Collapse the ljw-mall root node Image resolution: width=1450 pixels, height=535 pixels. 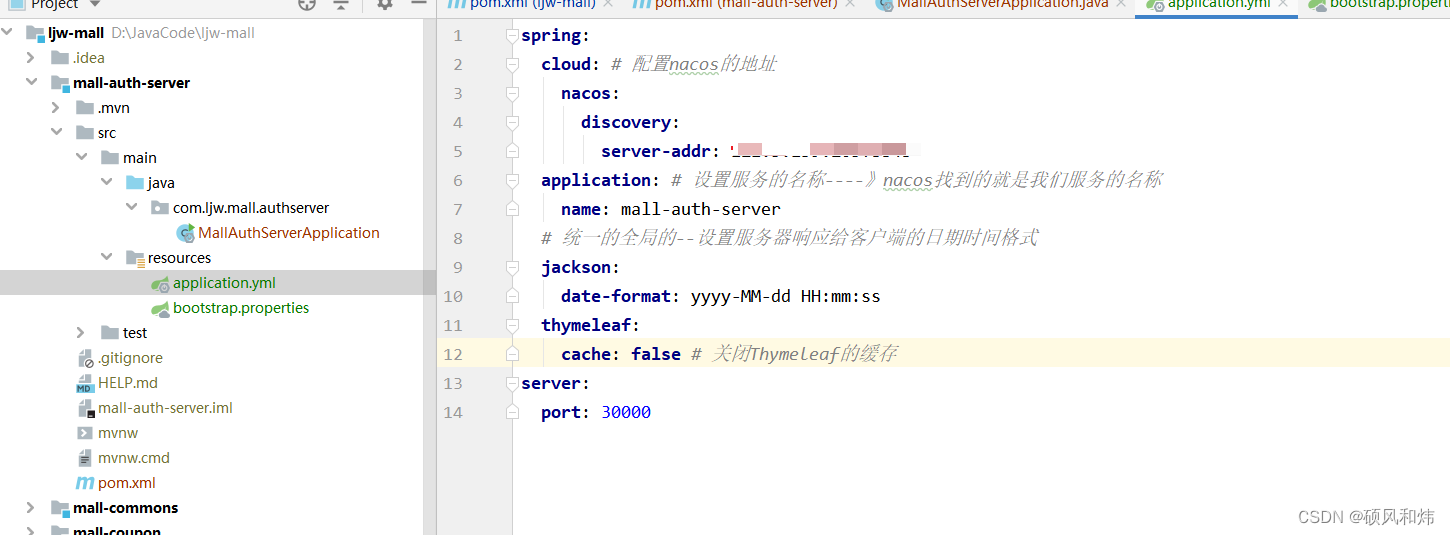(9, 33)
